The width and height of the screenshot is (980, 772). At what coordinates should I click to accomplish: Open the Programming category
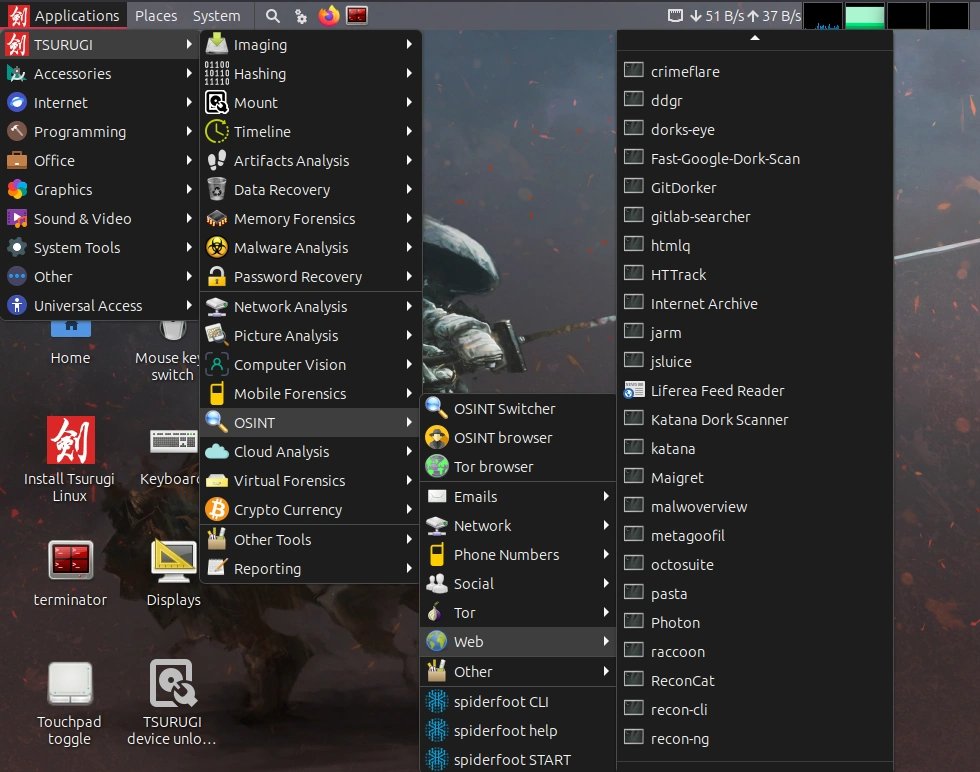(x=100, y=131)
